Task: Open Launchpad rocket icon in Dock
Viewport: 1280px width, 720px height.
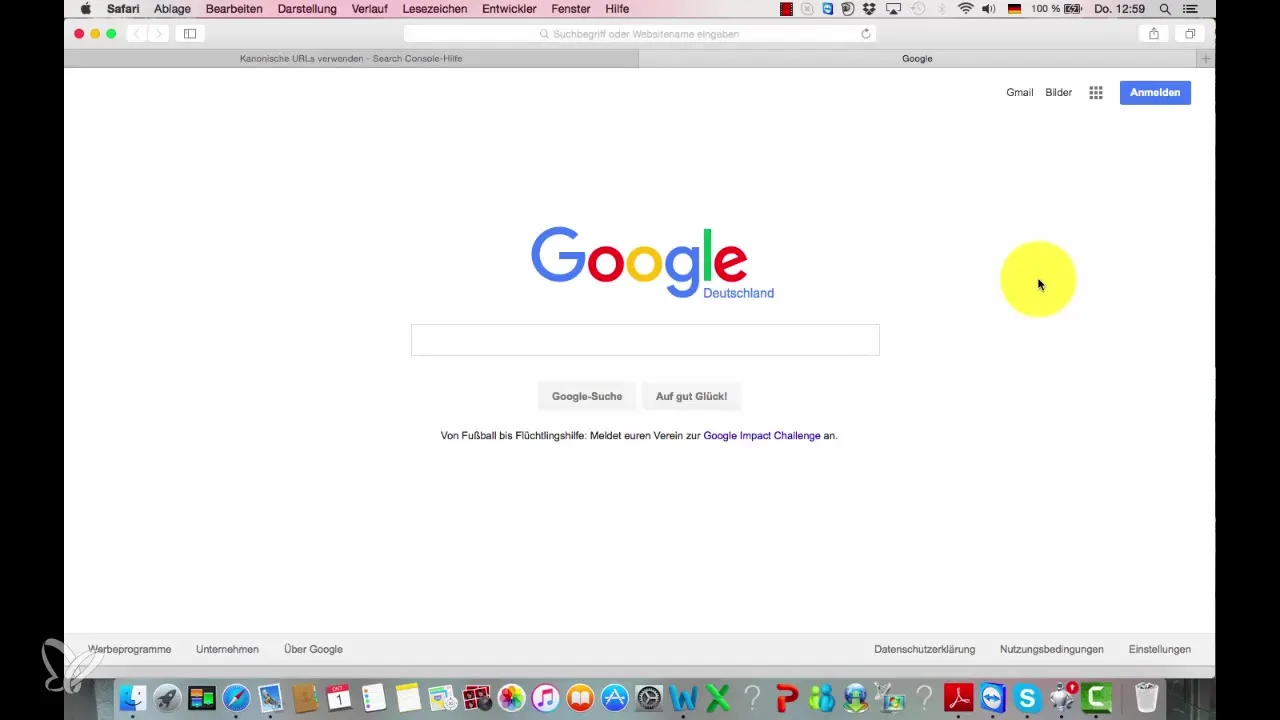Action: pyautogui.click(x=167, y=697)
